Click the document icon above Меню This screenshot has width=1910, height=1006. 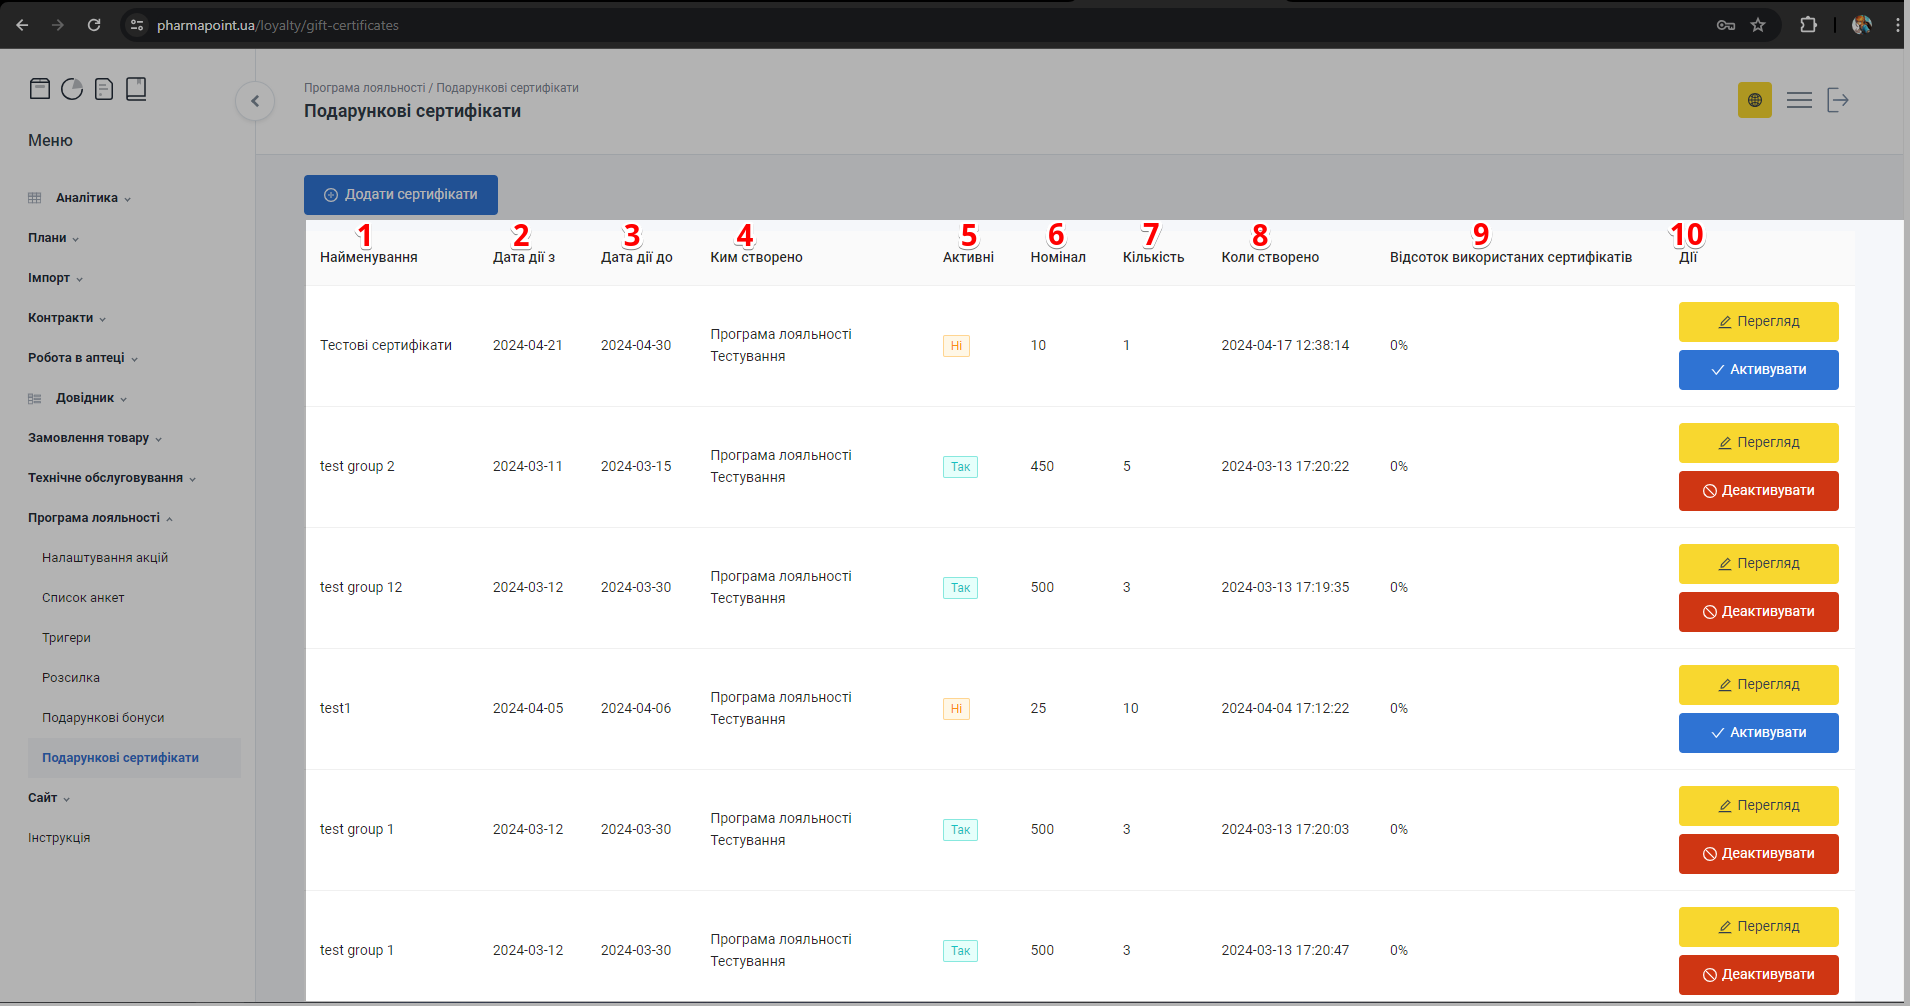(104, 89)
